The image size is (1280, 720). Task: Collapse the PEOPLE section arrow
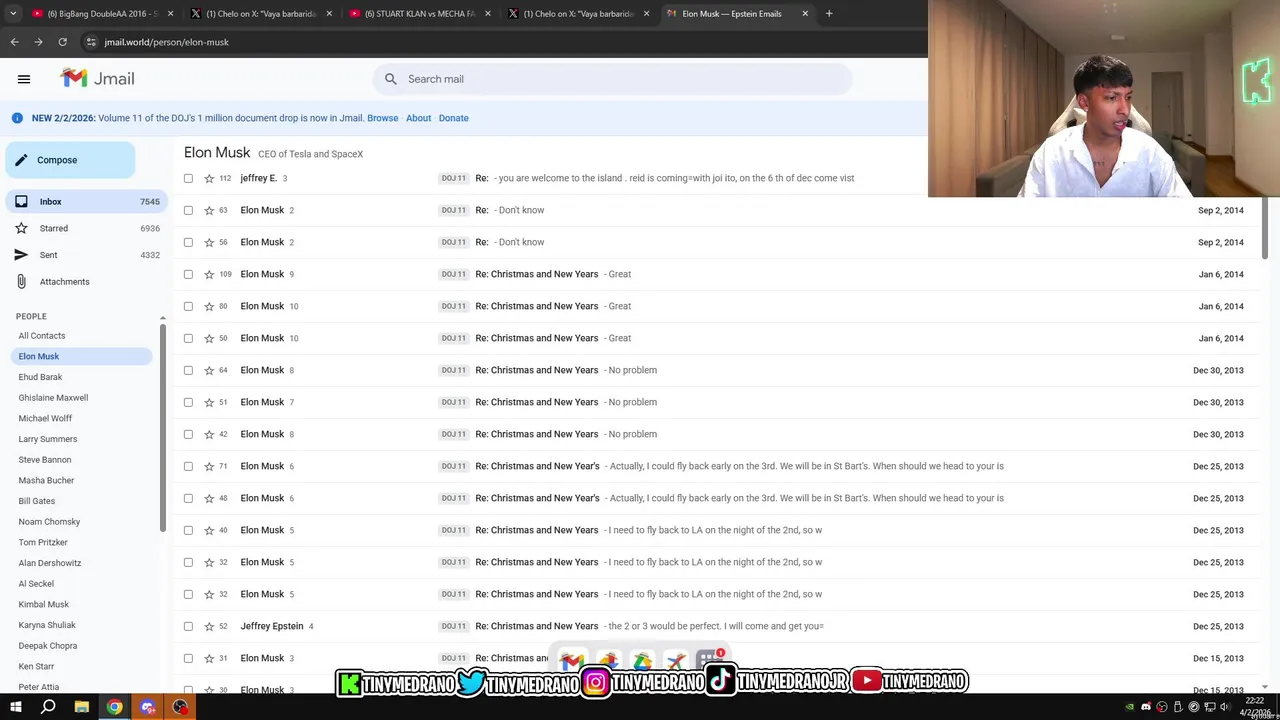click(x=162, y=317)
